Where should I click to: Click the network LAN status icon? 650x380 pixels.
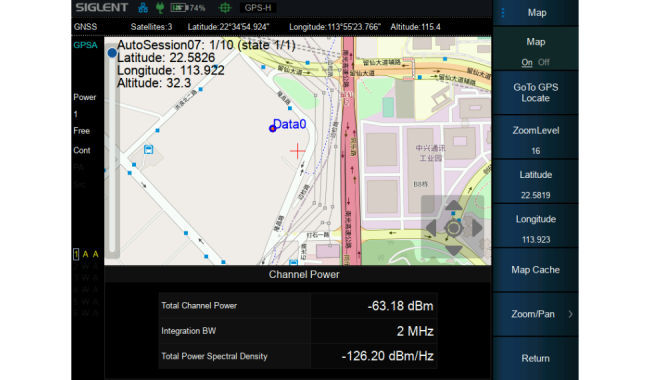point(143,7)
